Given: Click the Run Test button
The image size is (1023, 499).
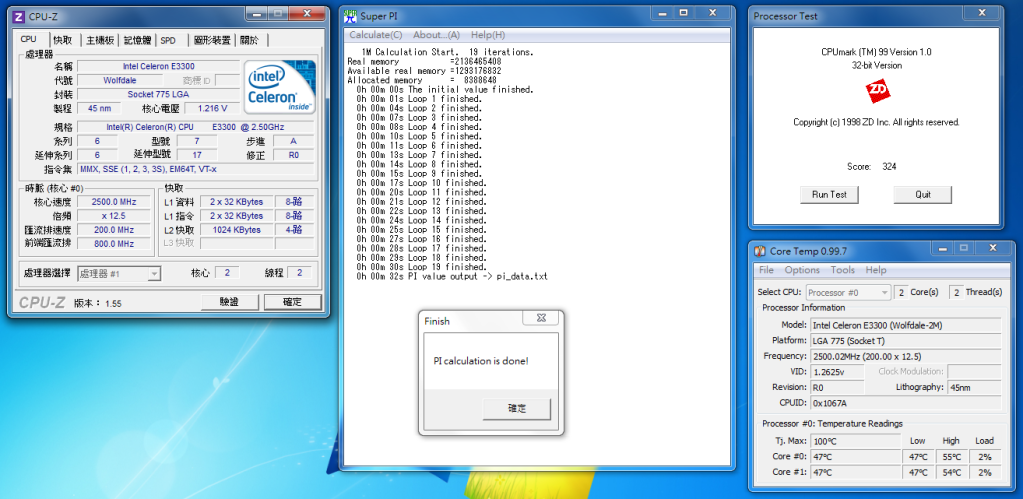Looking at the screenshot, I should (x=829, y=194).
